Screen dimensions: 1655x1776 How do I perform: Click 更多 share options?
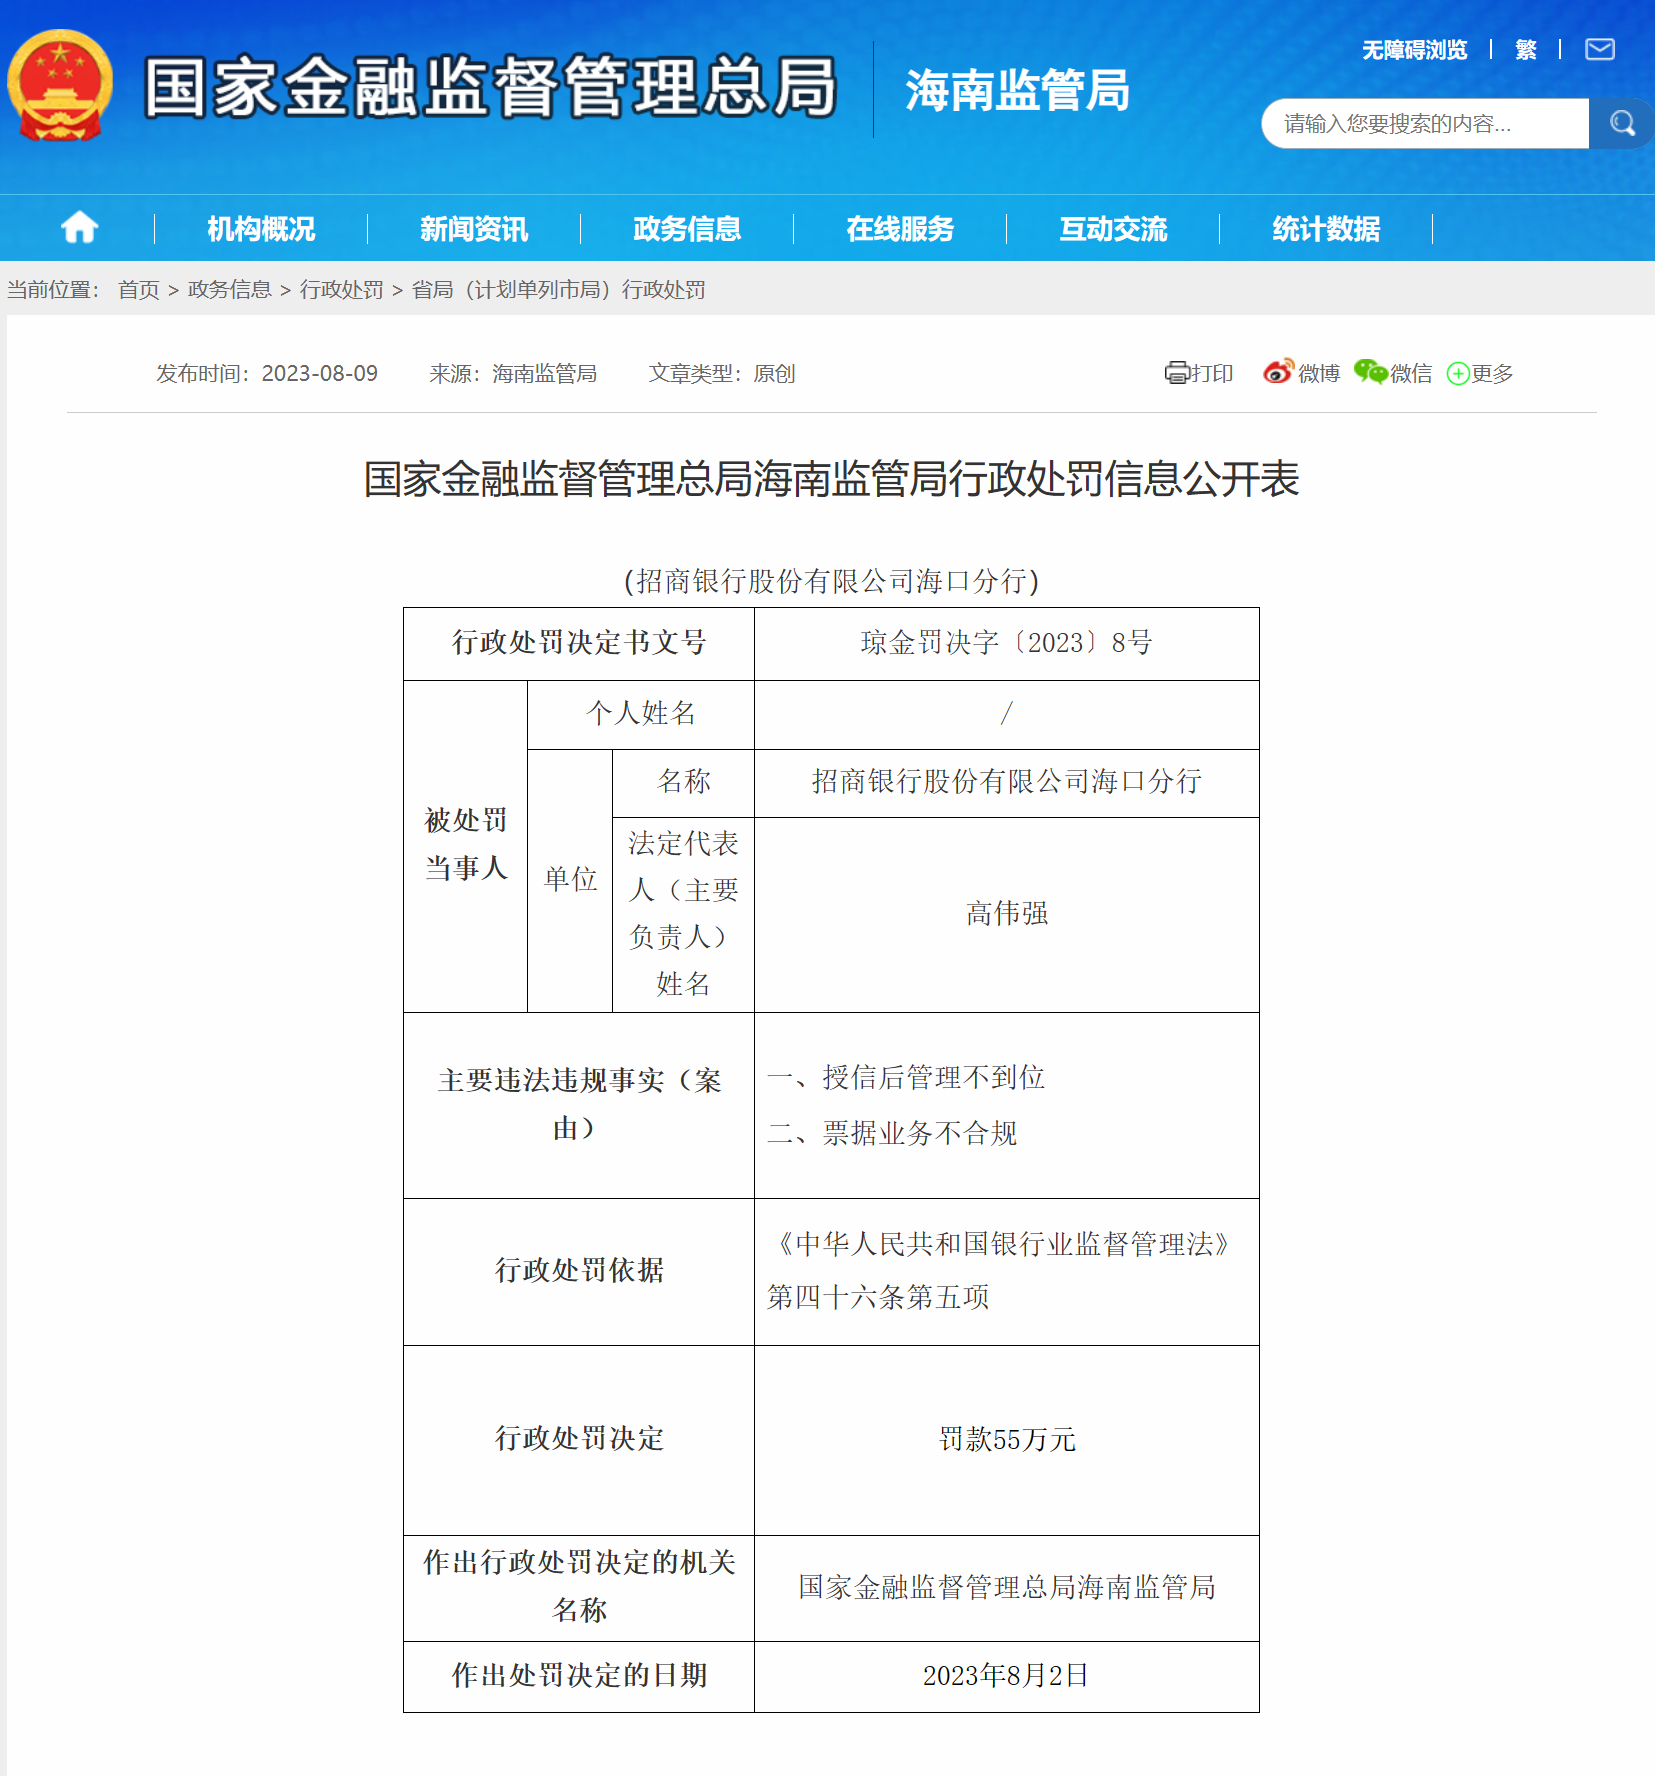pyautogui.click(x=1492, y=374)
